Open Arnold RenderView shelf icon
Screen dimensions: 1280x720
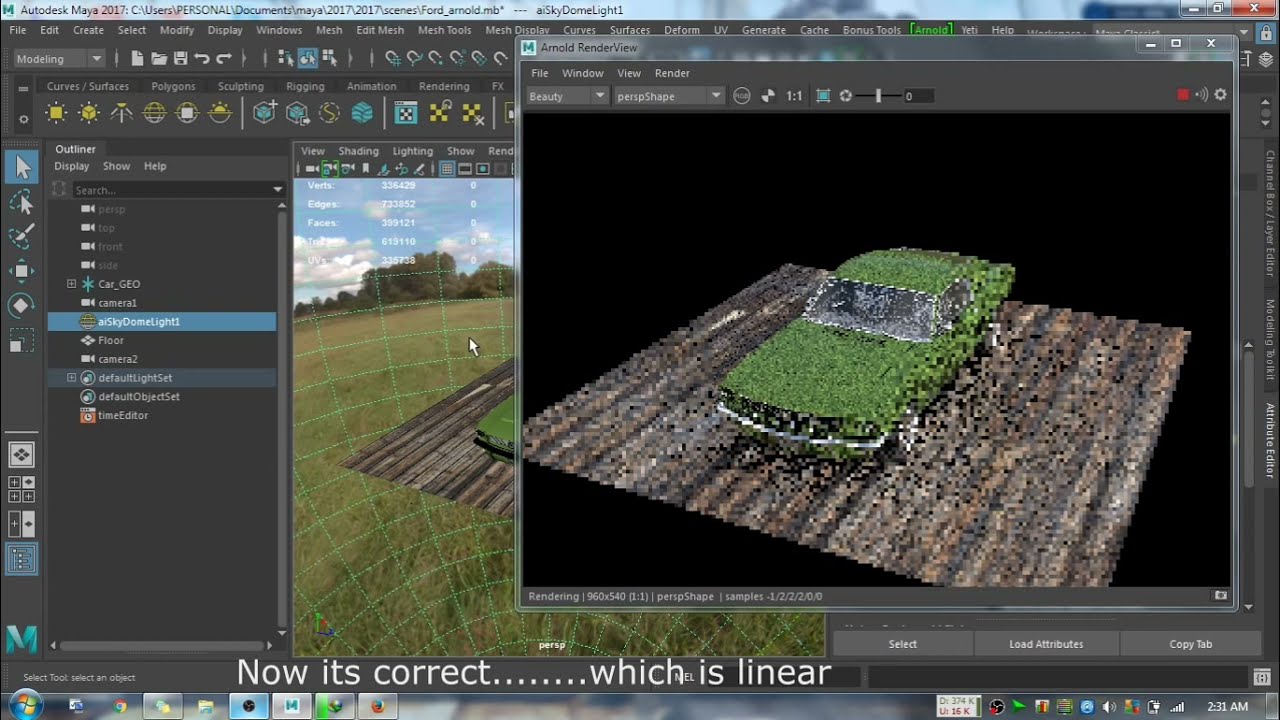click(406, 113)
